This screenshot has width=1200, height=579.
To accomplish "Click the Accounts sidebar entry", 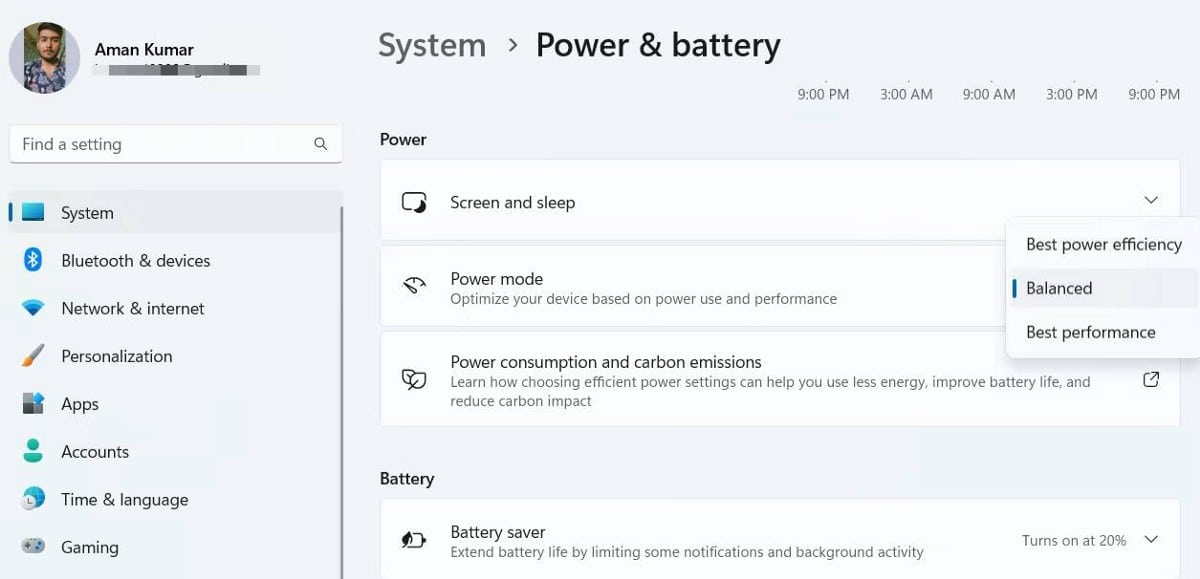I will (x=95, y=451).
